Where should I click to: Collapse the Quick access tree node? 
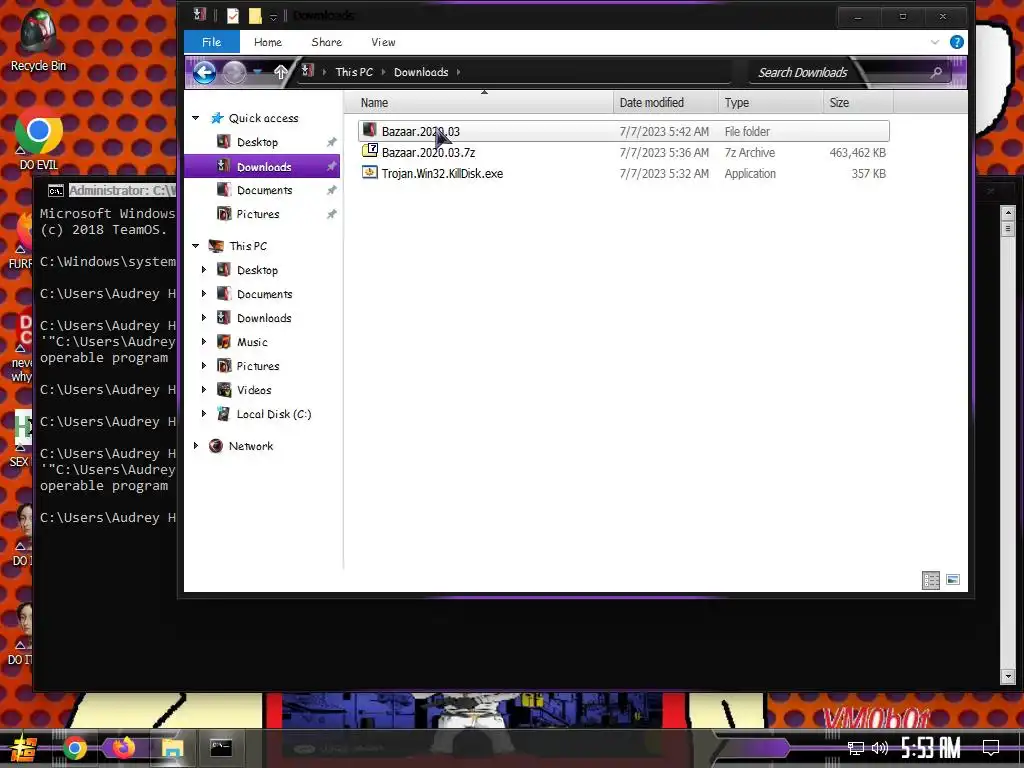point(195,118)
